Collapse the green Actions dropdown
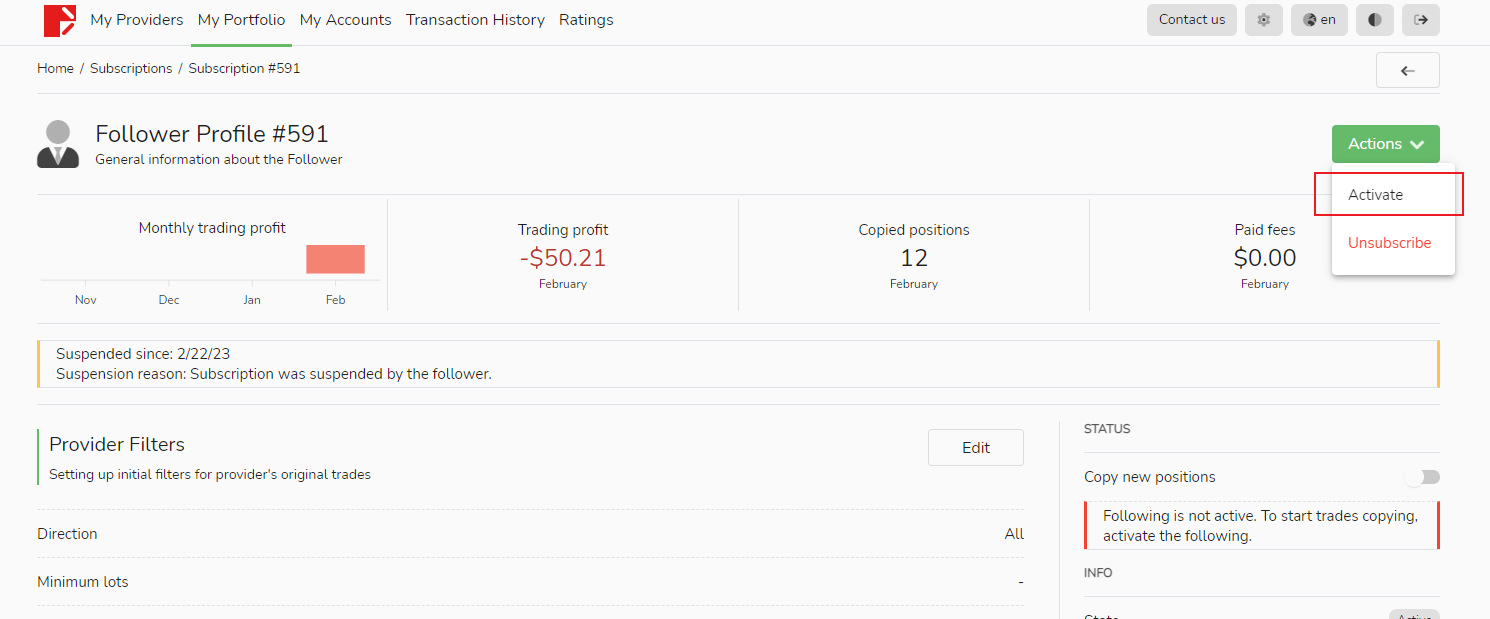 pos(1385,144)
